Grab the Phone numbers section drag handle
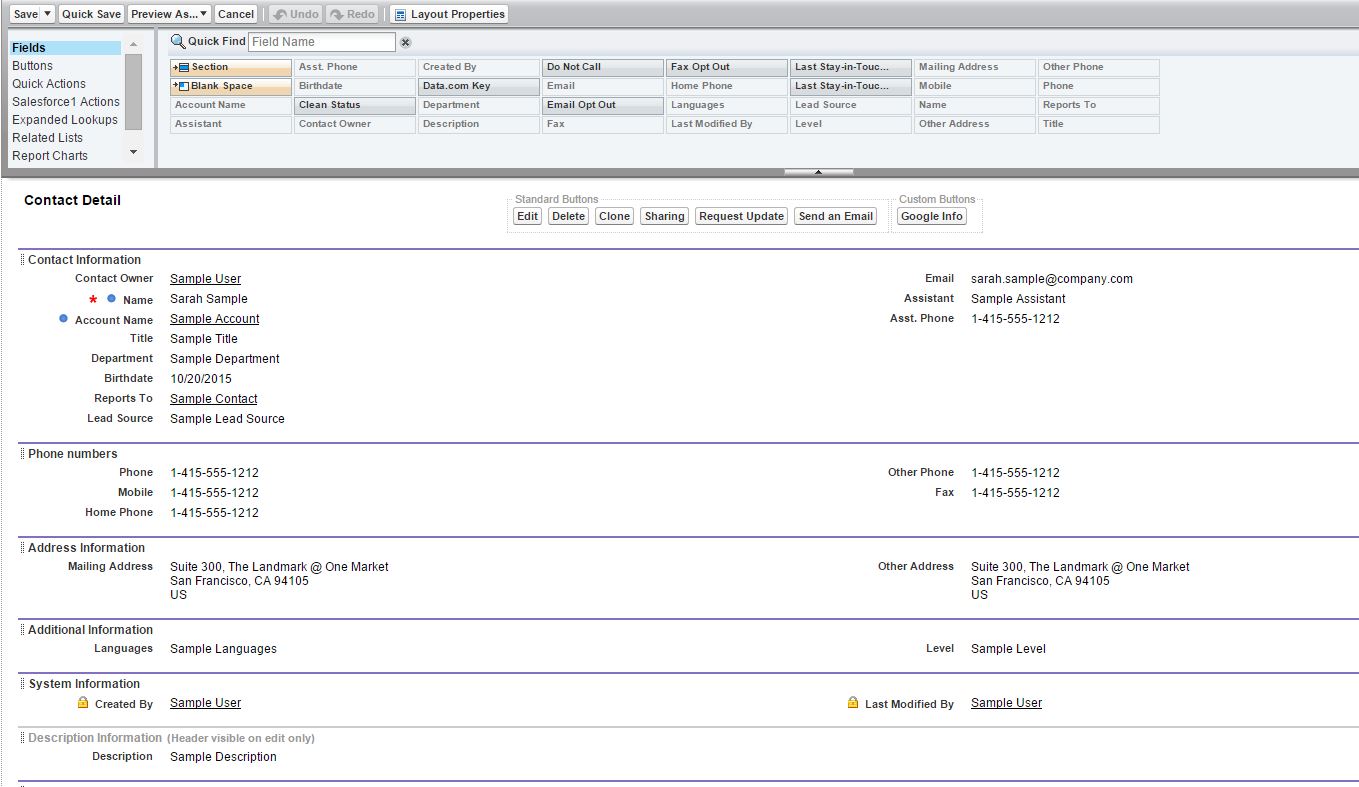This screenshot has height=787, width=1359. pos(22,454)
